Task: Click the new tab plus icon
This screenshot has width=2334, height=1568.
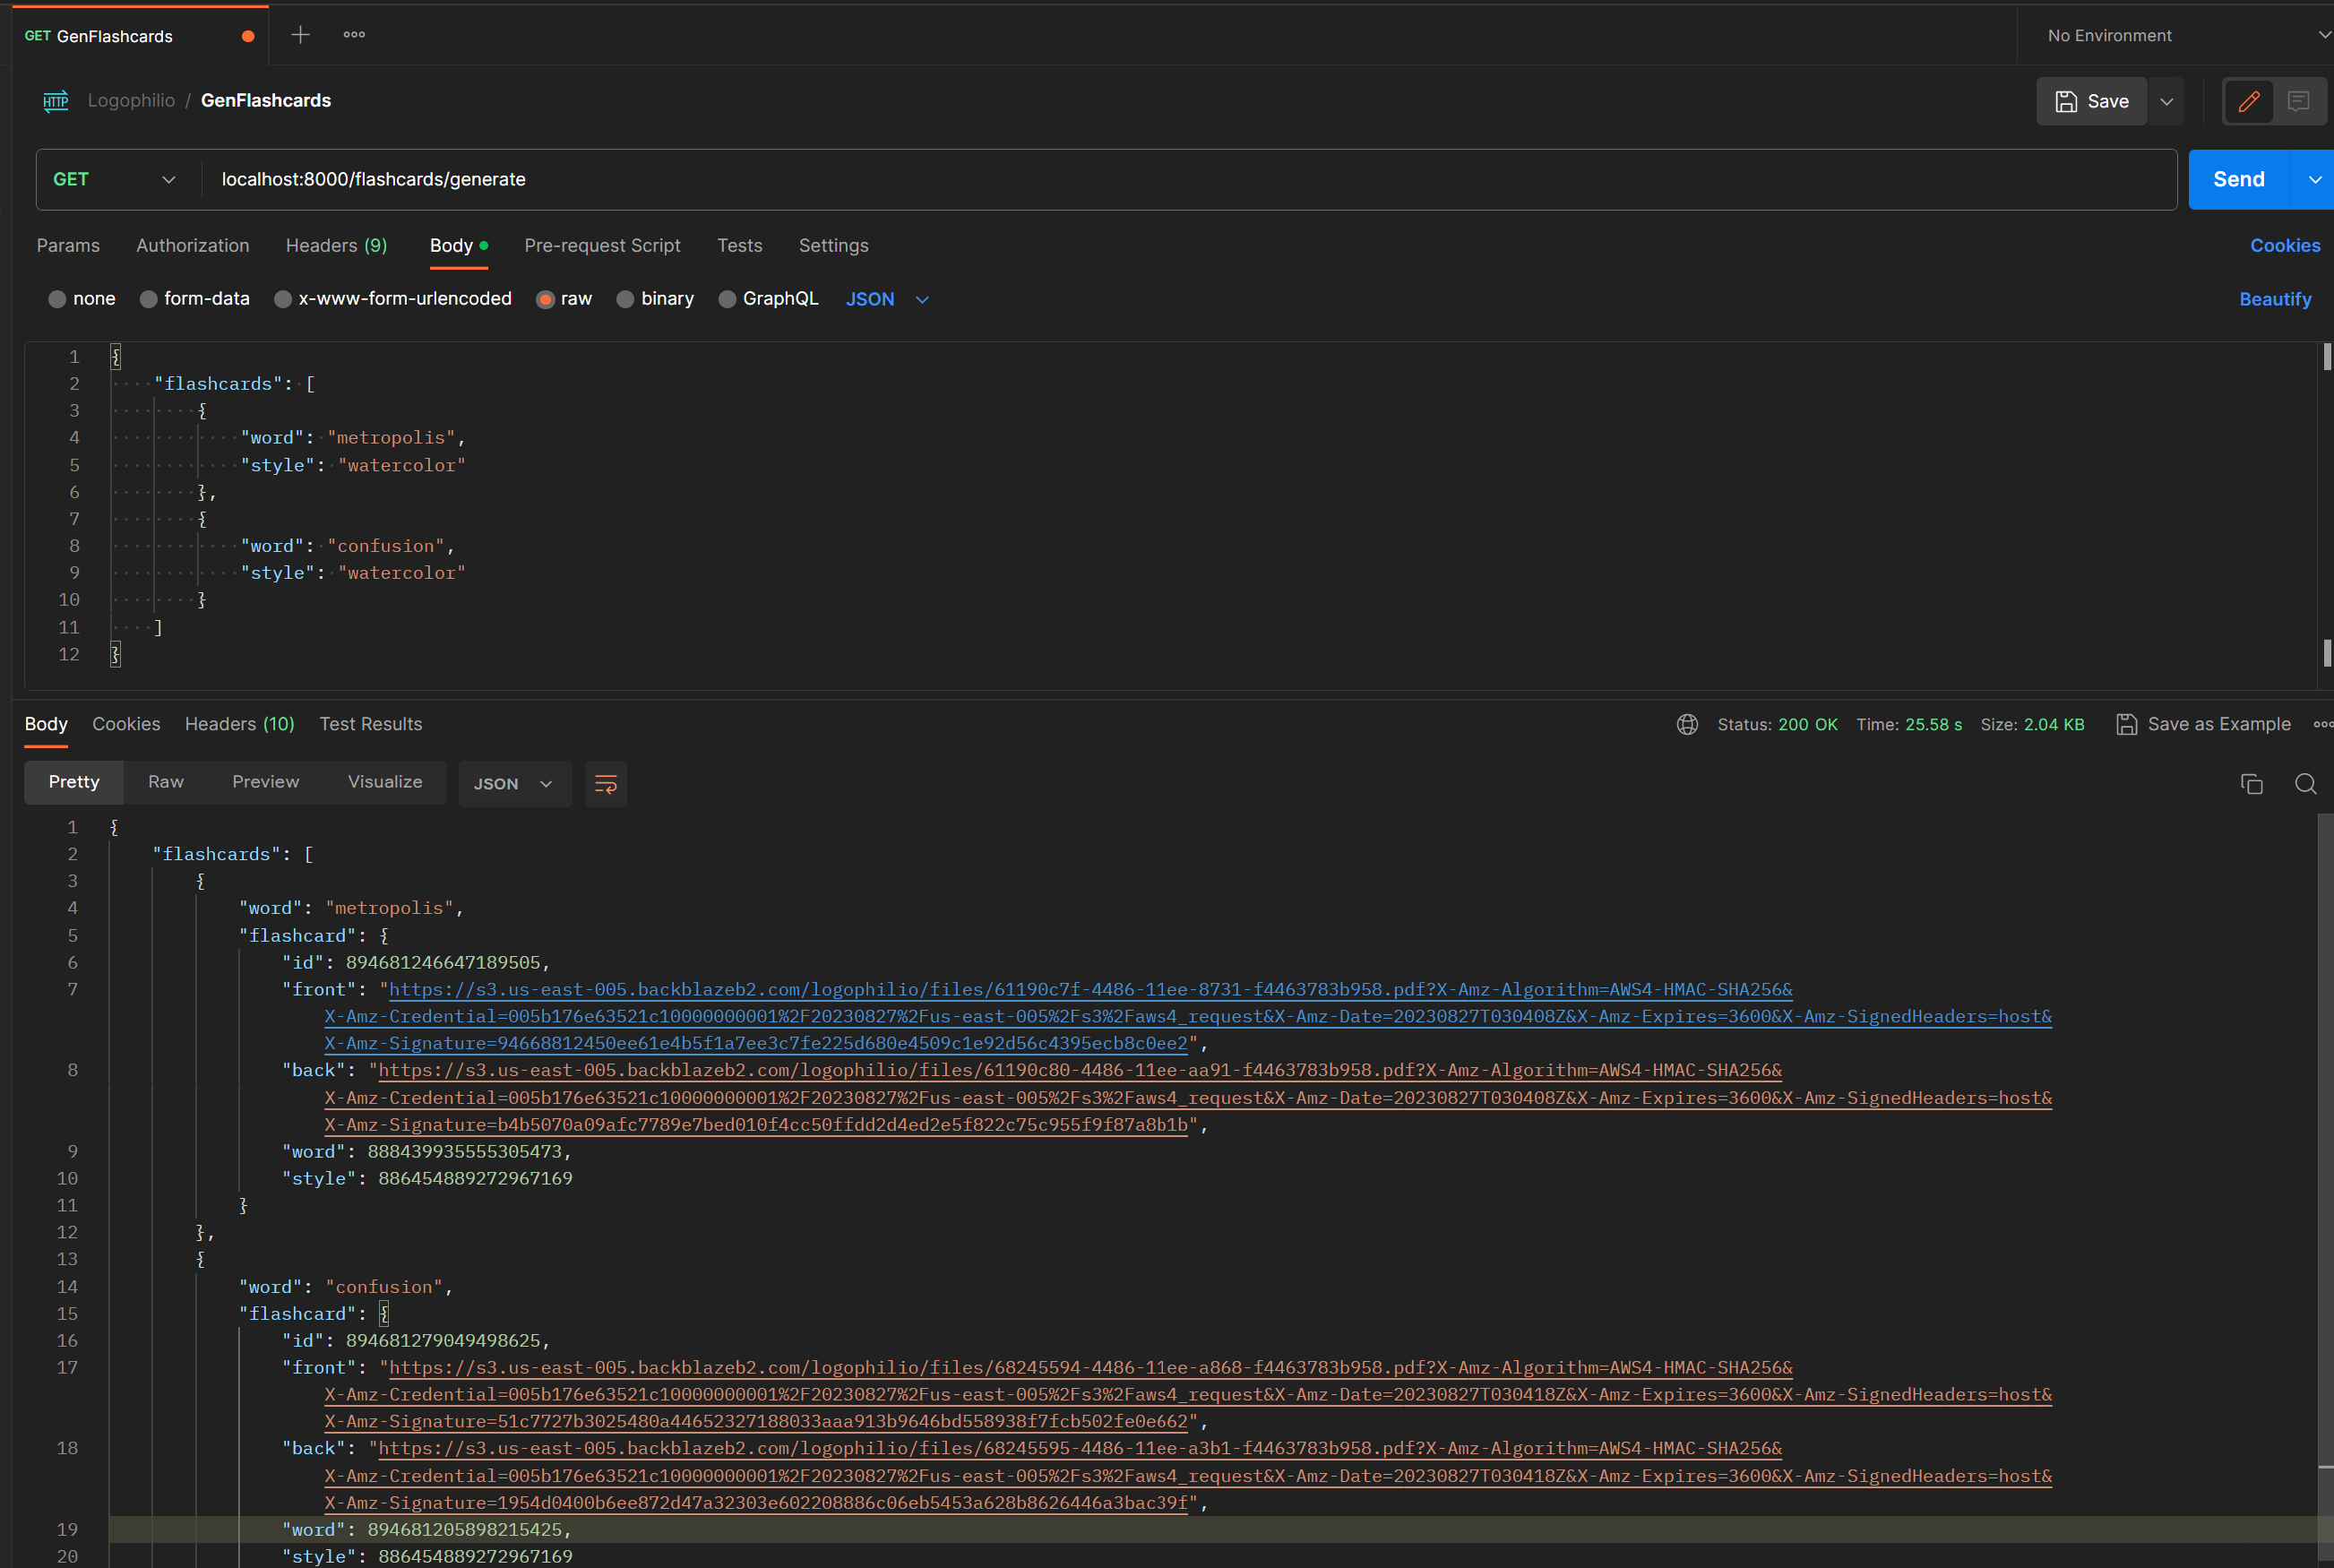Action: click(x=300, y=35)
